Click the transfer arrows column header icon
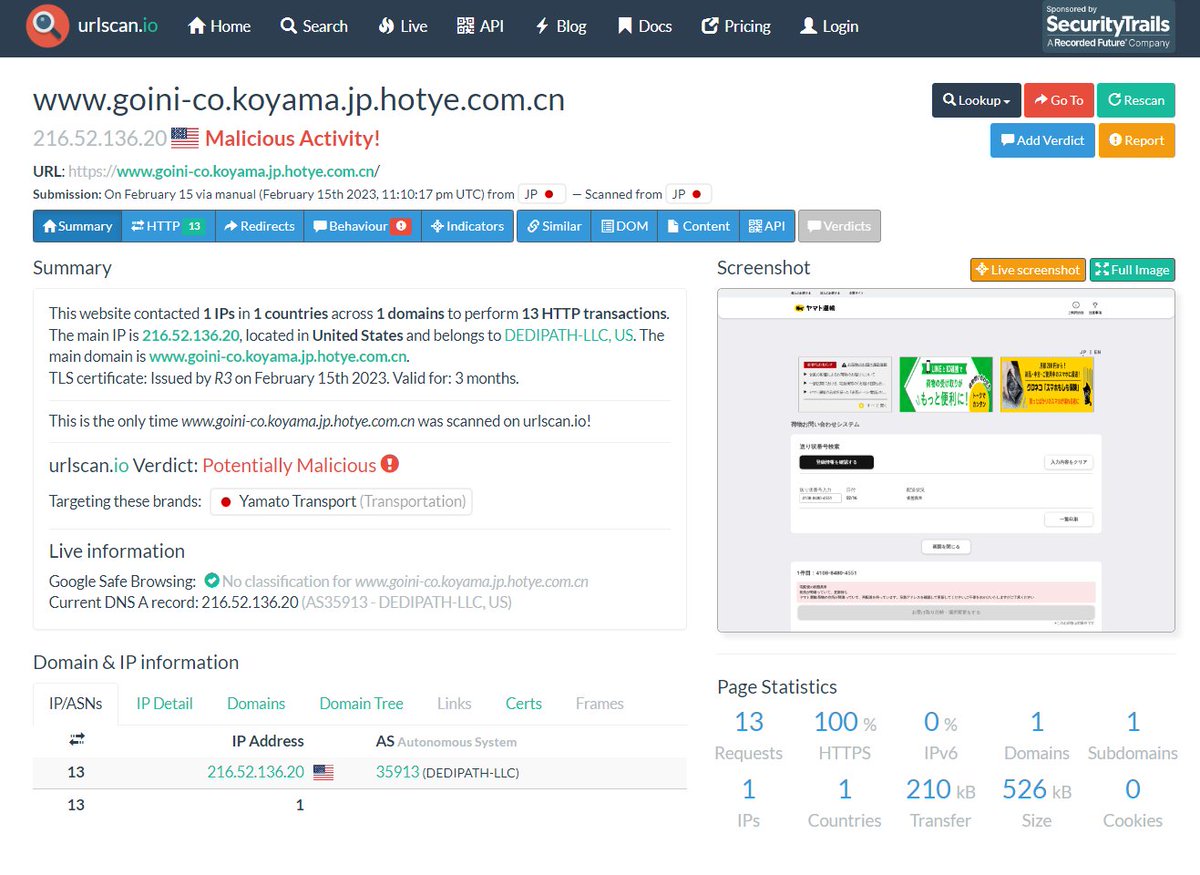The image size is (1200, 875). pos(76,740)
